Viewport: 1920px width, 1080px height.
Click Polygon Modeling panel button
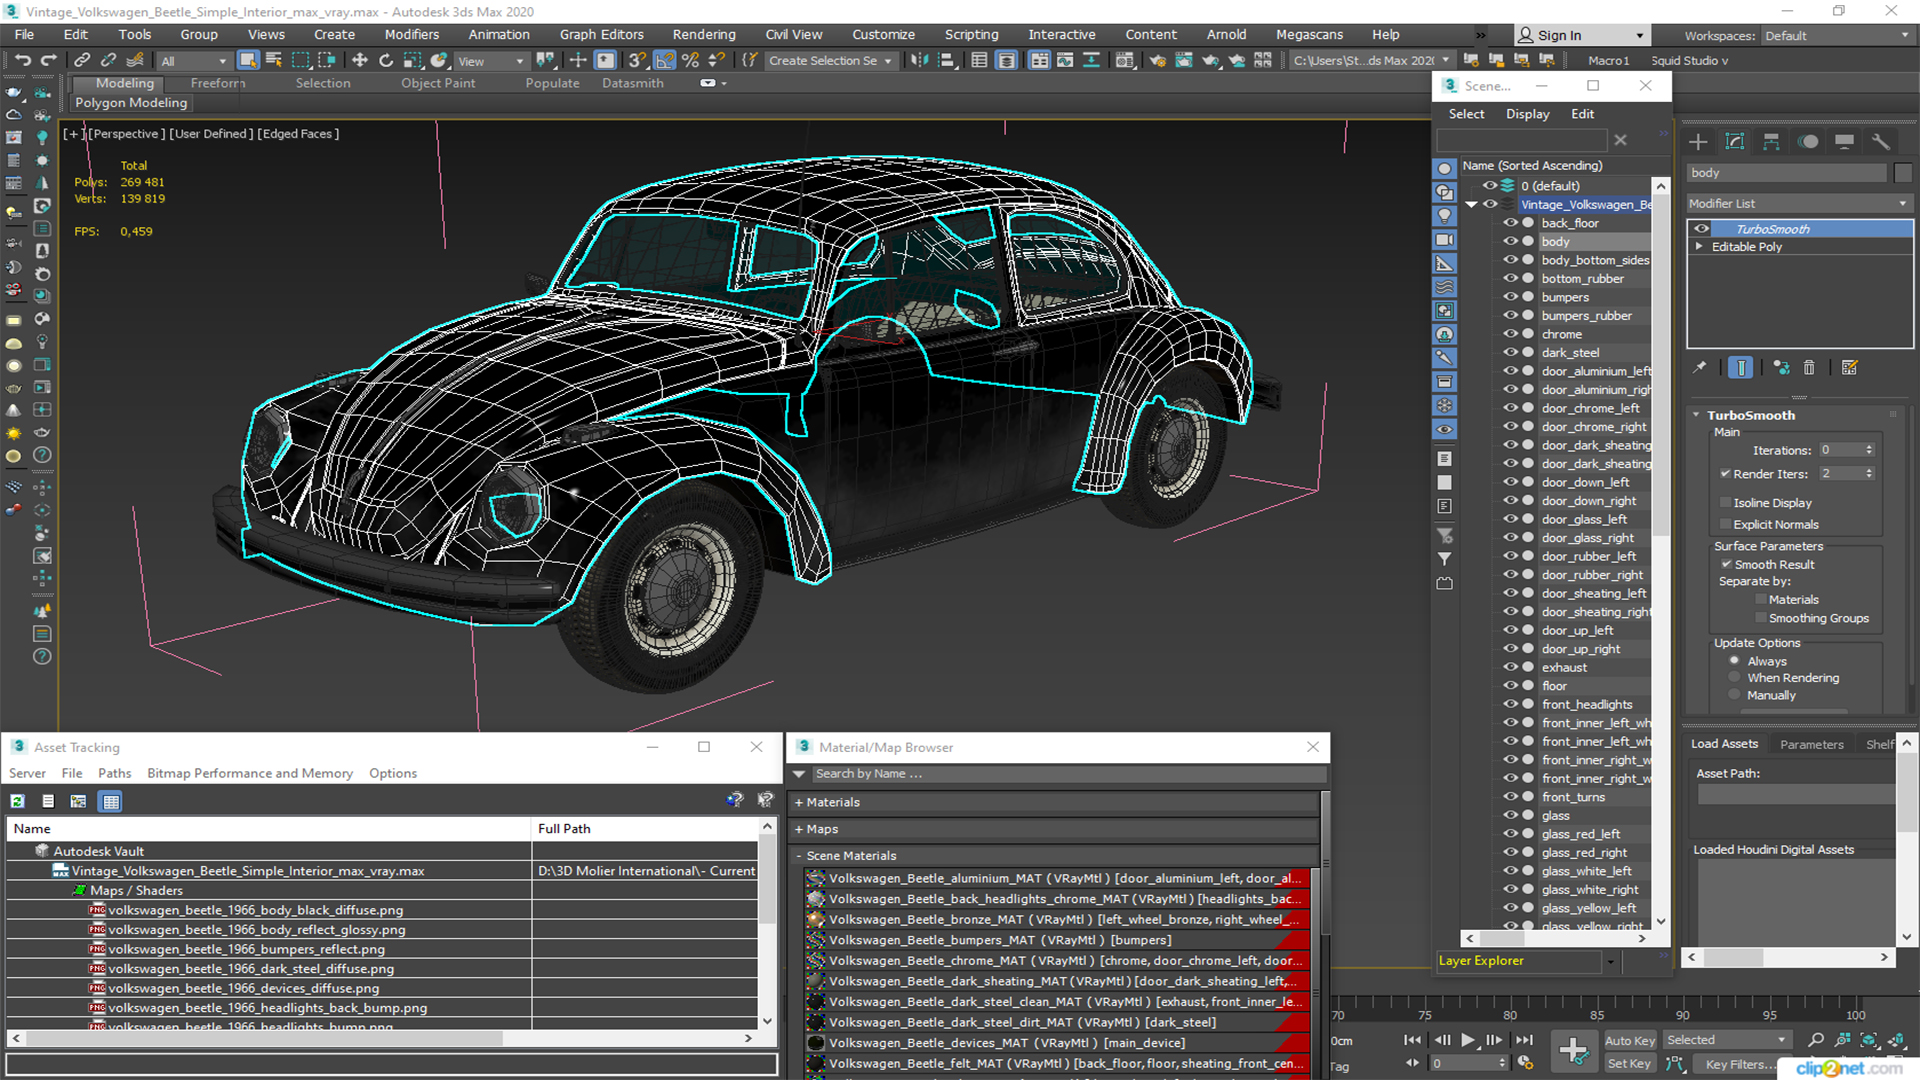pyautogui.click(x=131, y=103)
